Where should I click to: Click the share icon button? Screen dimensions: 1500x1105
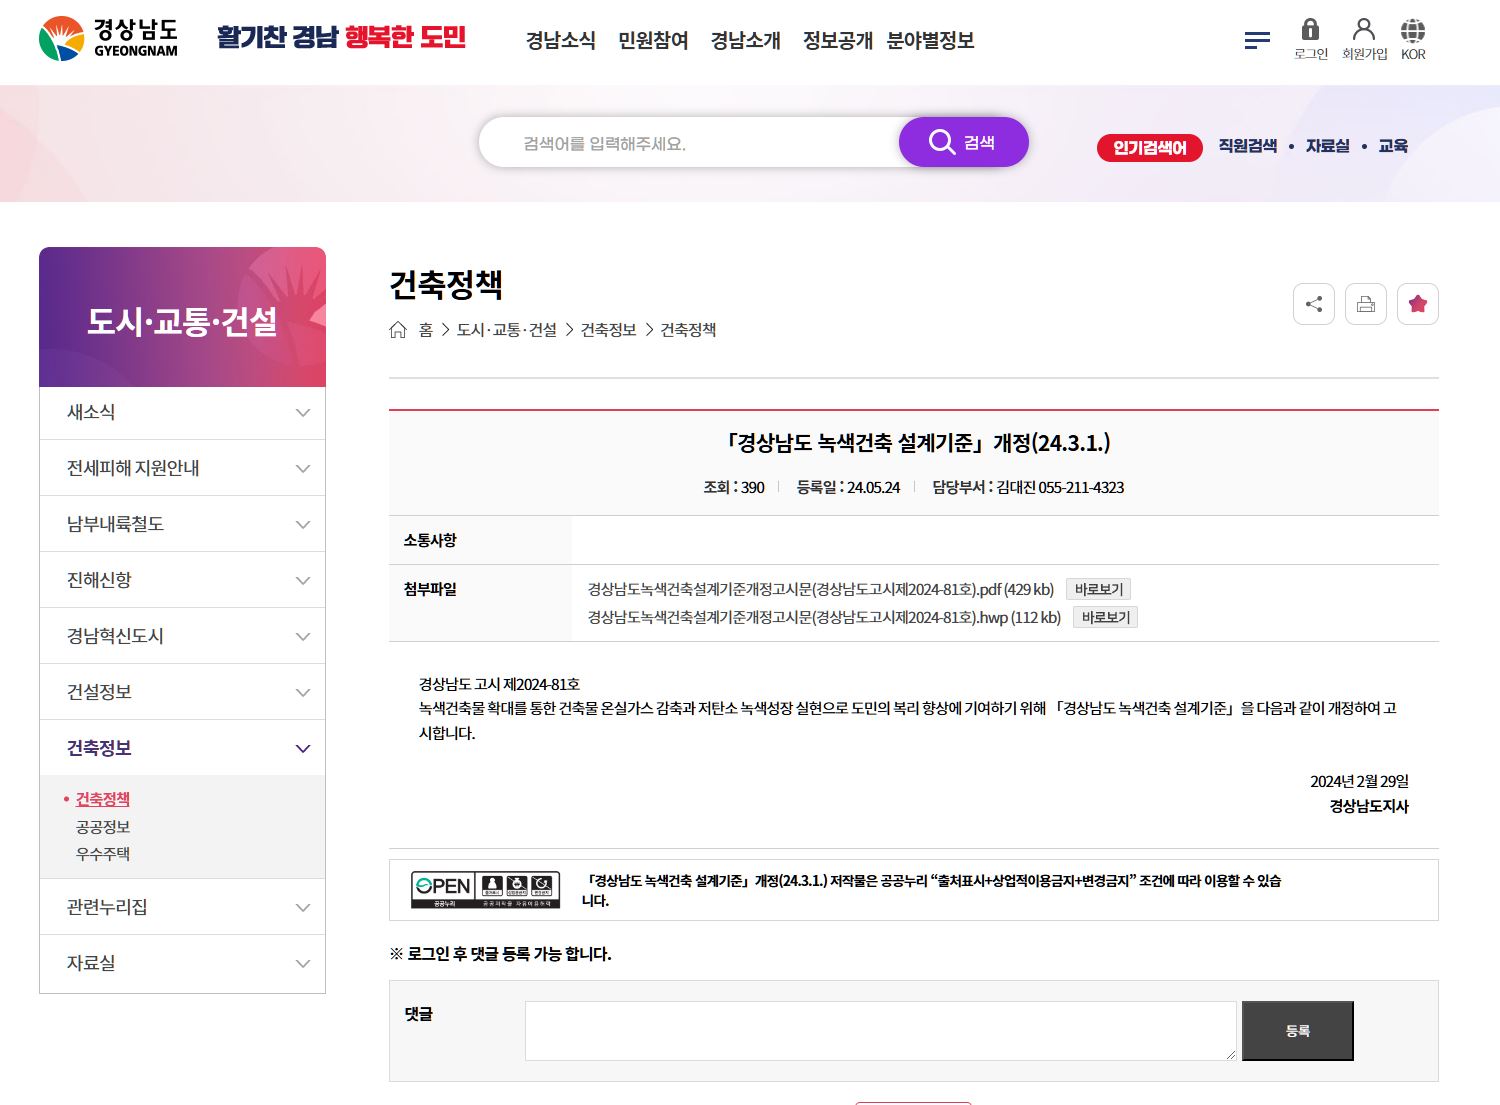pos(1314,304)
